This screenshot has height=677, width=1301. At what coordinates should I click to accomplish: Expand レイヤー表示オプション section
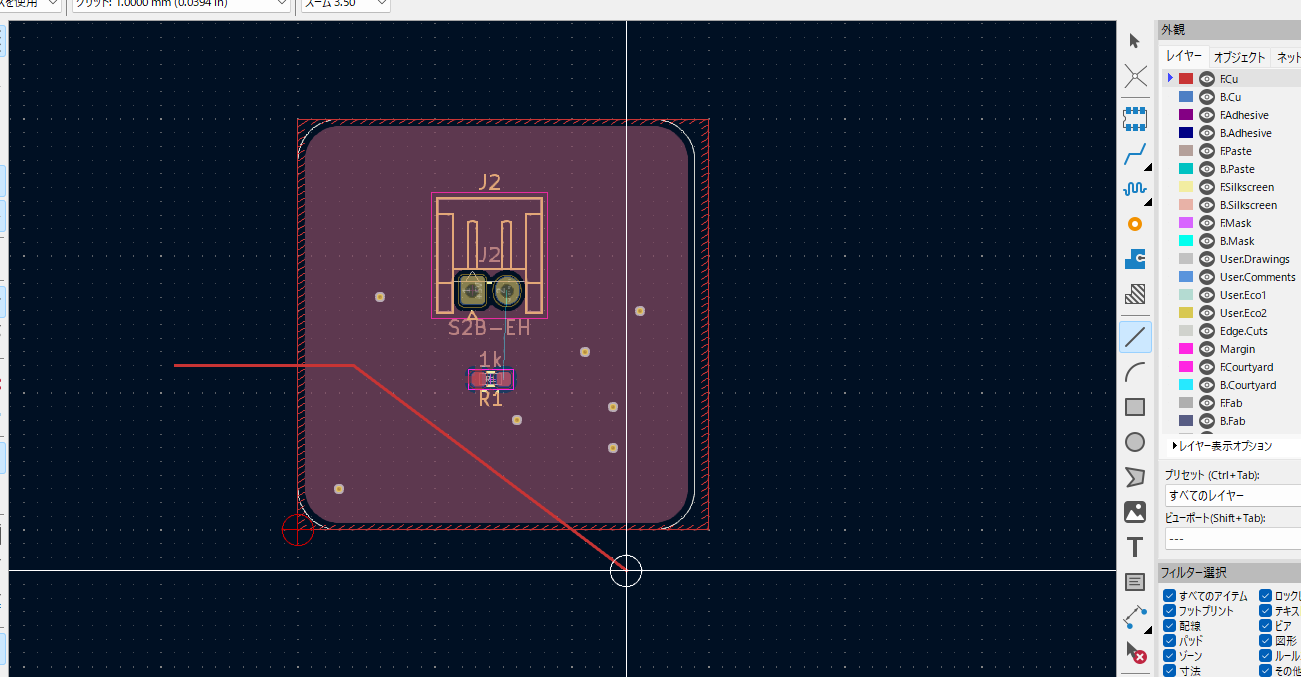point(1223,446)
